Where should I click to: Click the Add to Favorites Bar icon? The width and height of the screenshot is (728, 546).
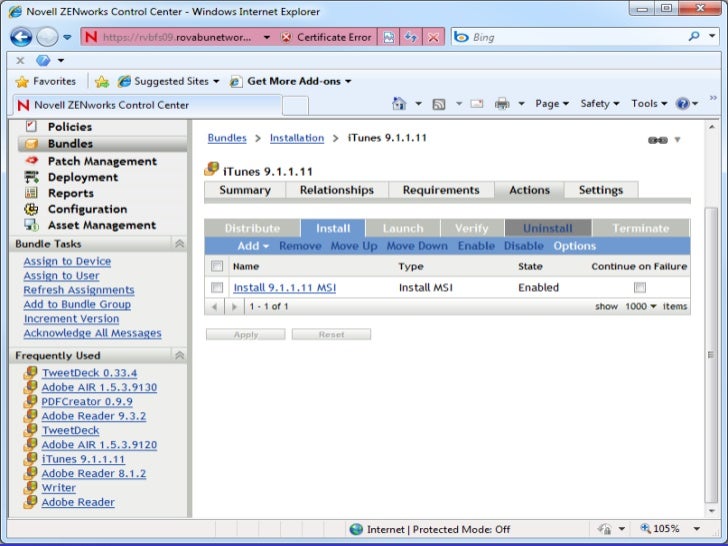(x=102, y=82)
